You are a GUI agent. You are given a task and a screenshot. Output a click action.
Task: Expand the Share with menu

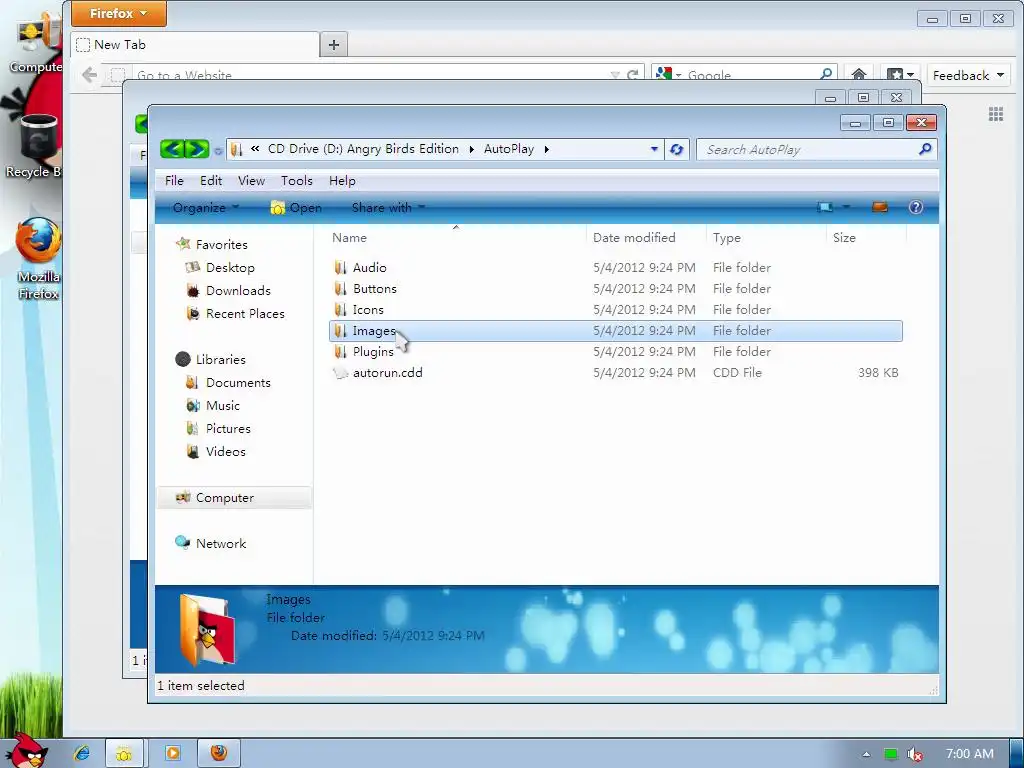388,208
